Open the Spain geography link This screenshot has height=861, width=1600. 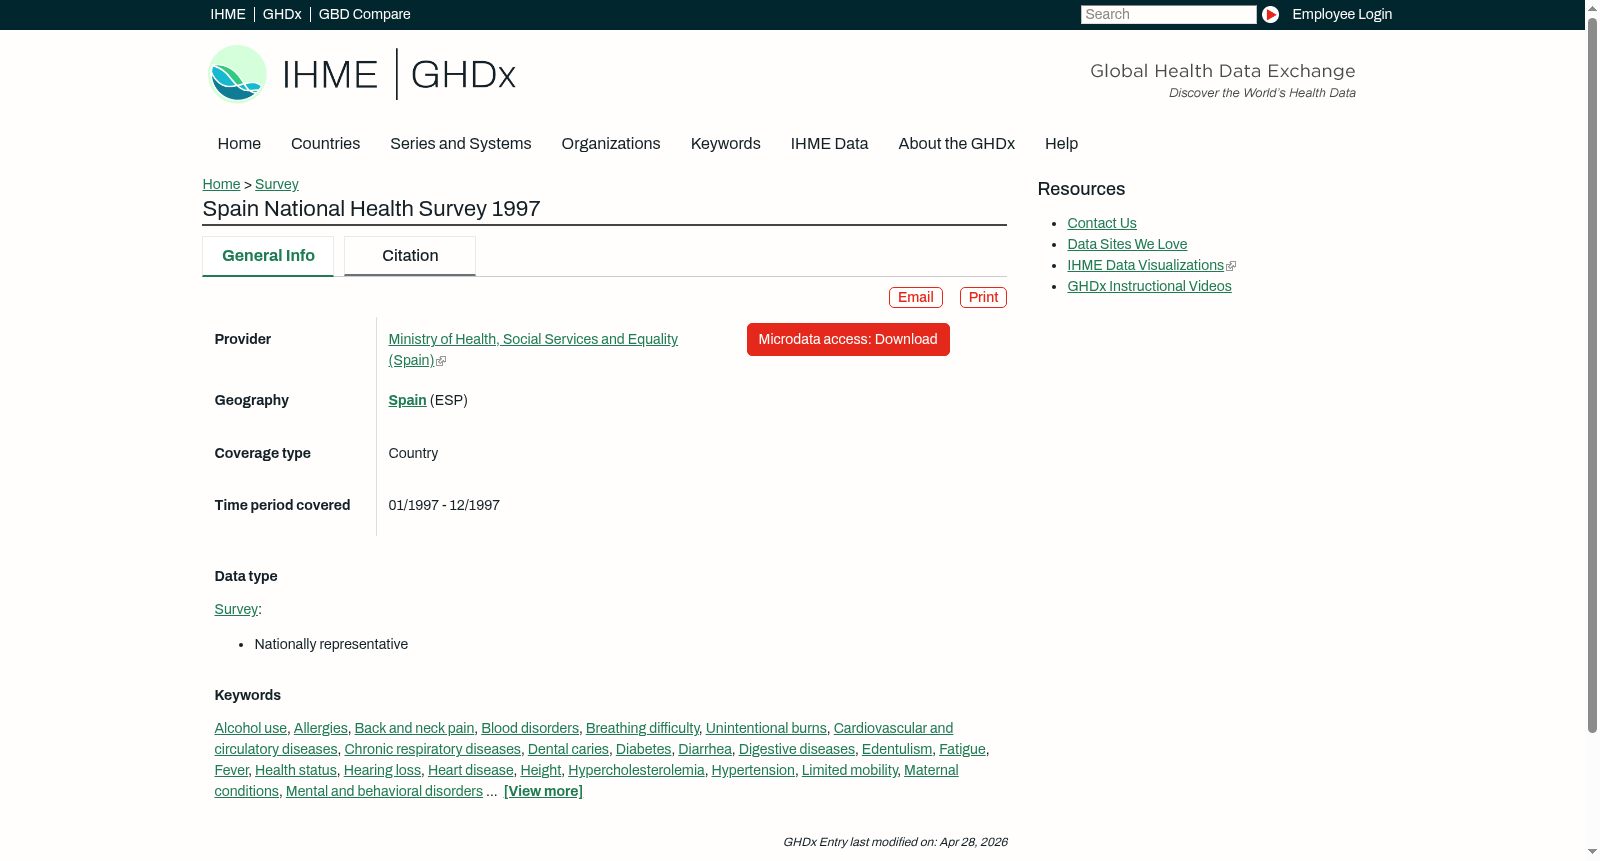pos(407,401)
